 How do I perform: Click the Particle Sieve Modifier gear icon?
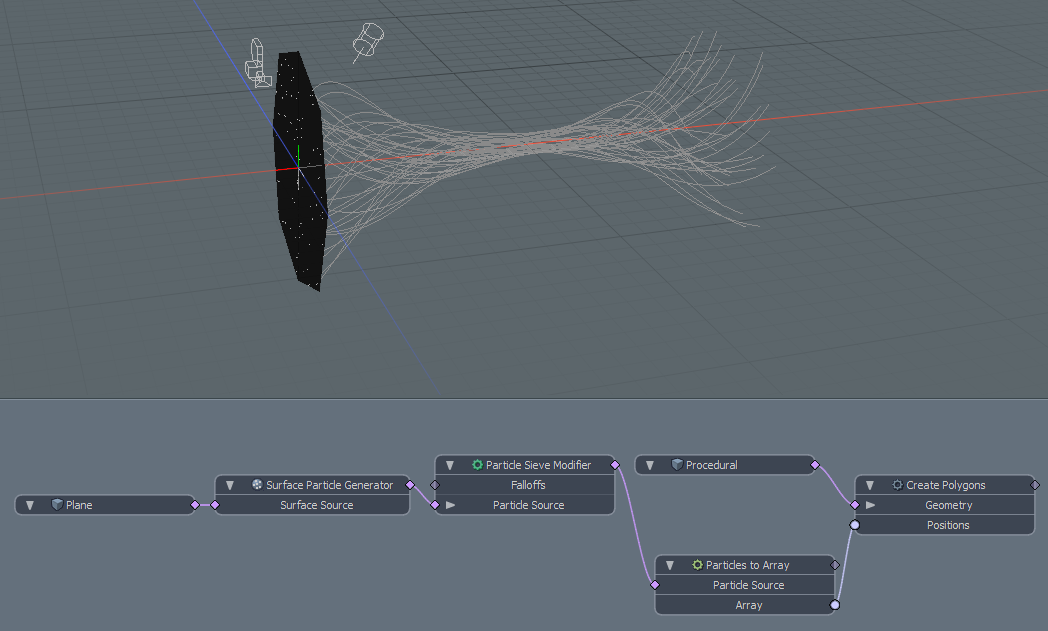[477, 465]
